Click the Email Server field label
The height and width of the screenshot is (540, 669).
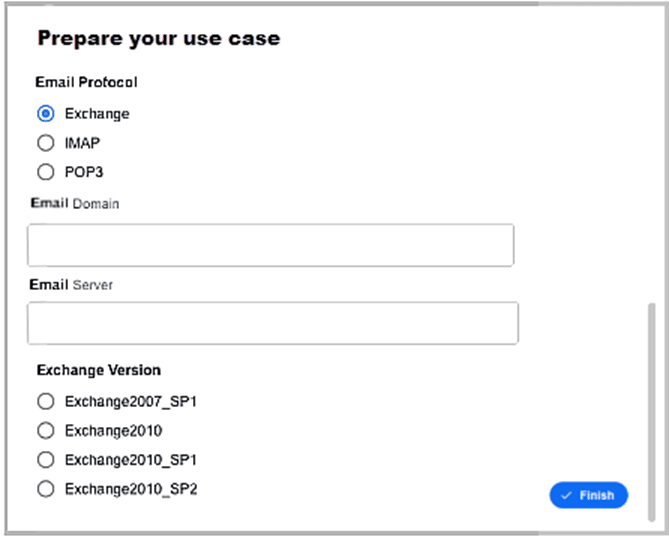pyautogui.click(x=71, y=285)
